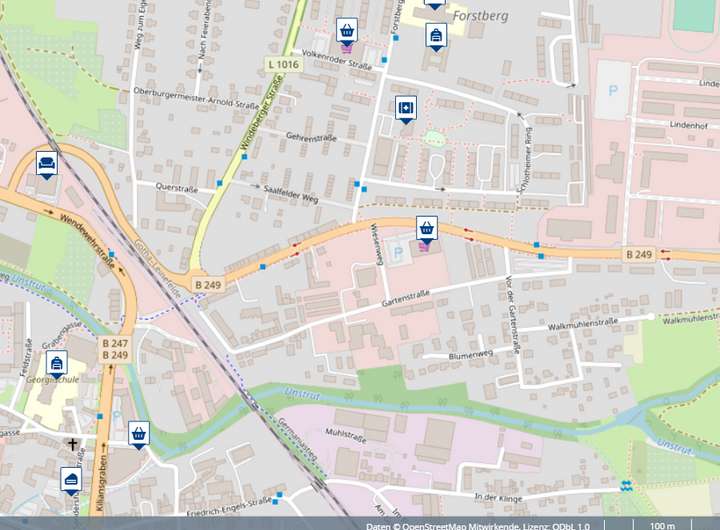Viewport: 720px width, 530px height.
Task: Open partially visible marker at top edge
Action: (434, 5)
